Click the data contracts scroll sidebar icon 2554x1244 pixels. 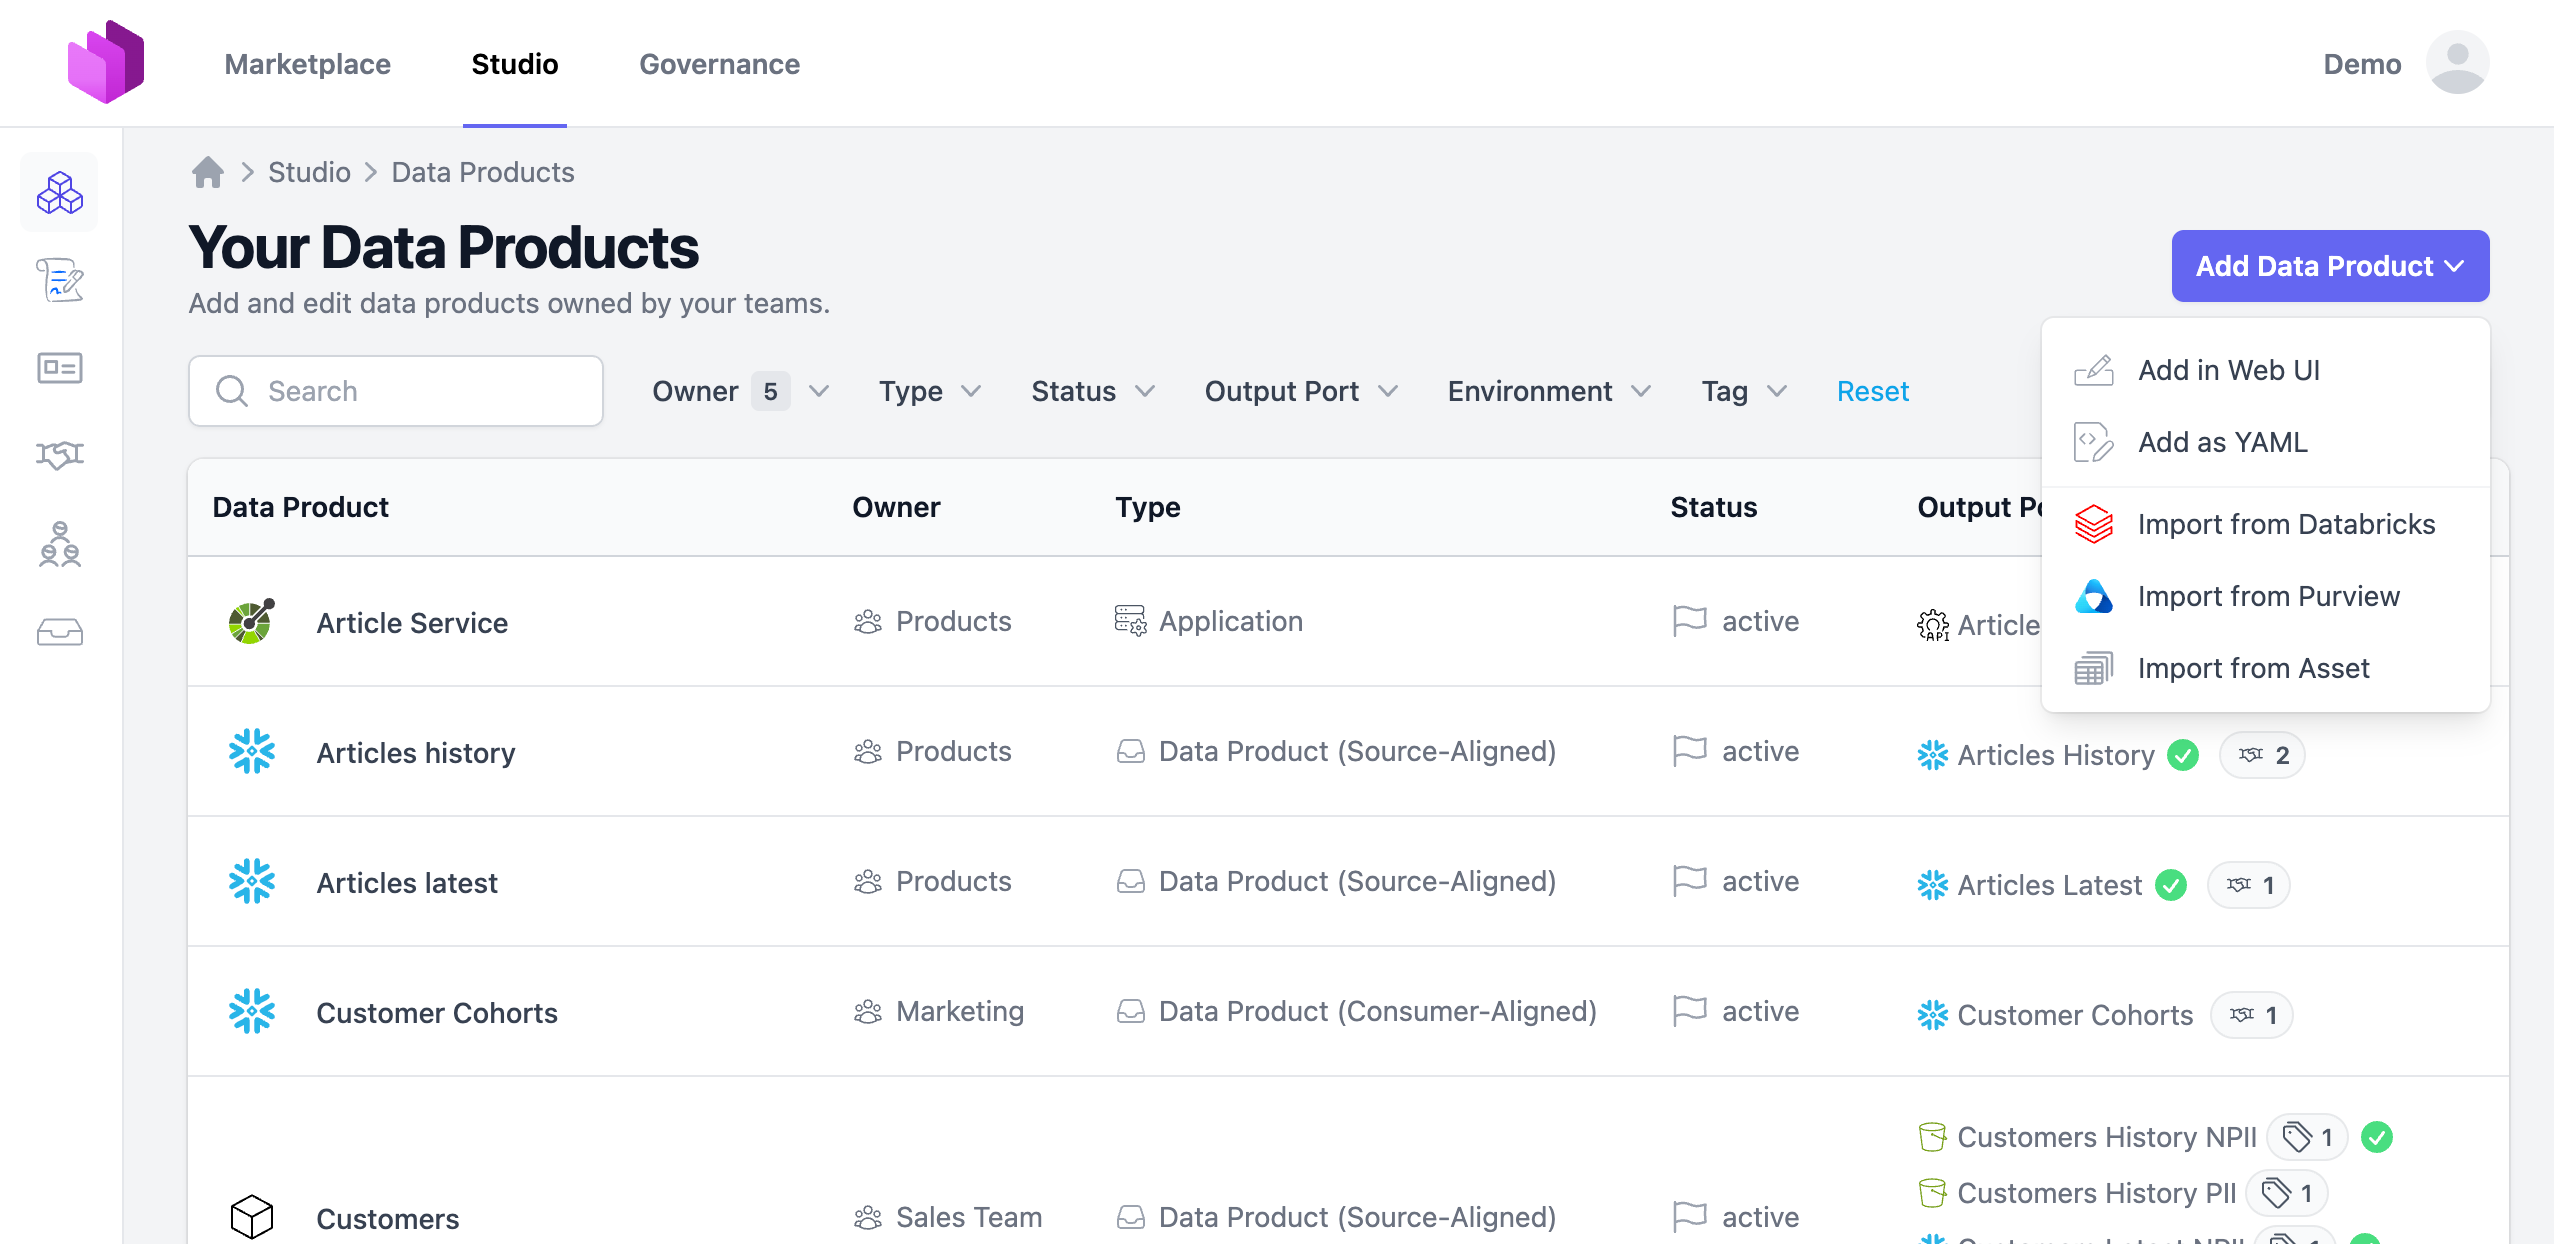point(59,280)
